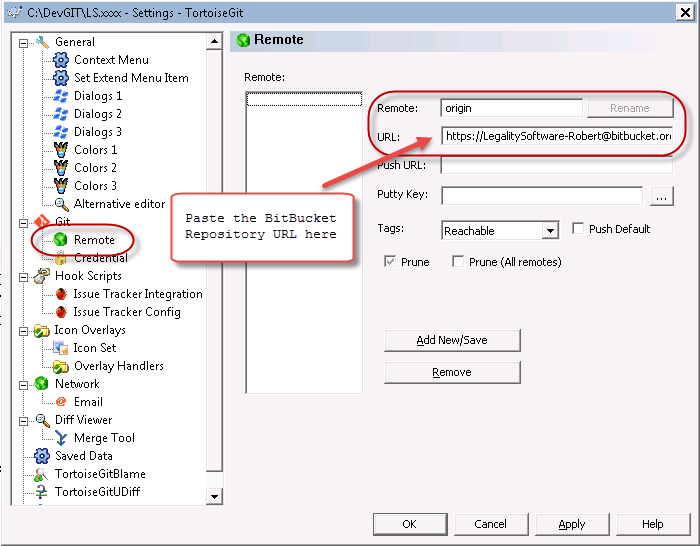Click the Context Menu gear icon
This screenshot has height=546, width=700.
point(61,60)
